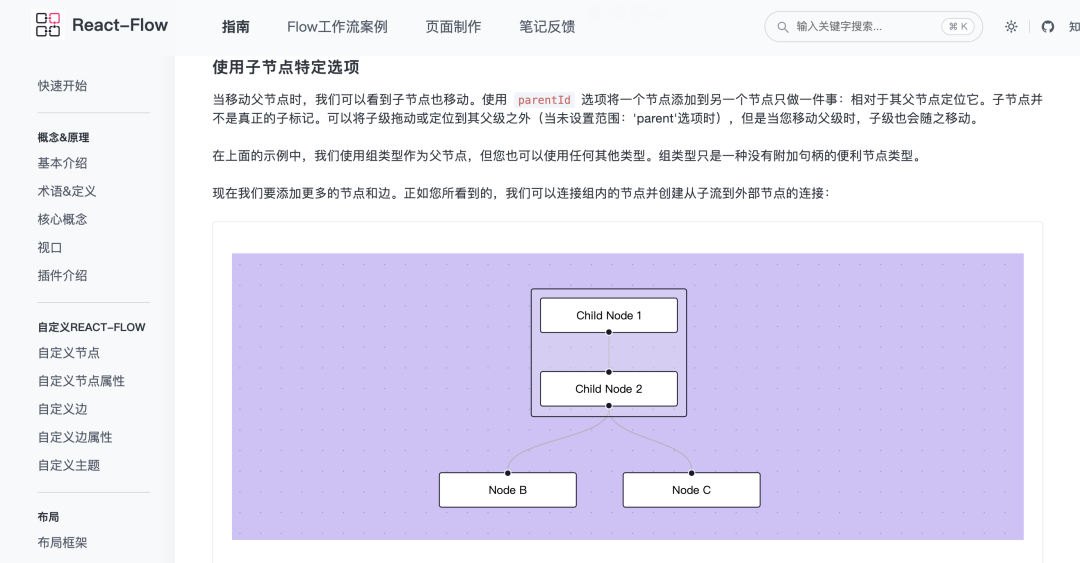Image resolution: width=1080 pixels, height=563 pixels.
Task: Click the search magnifier icon
Action: [x=782, y=27]
